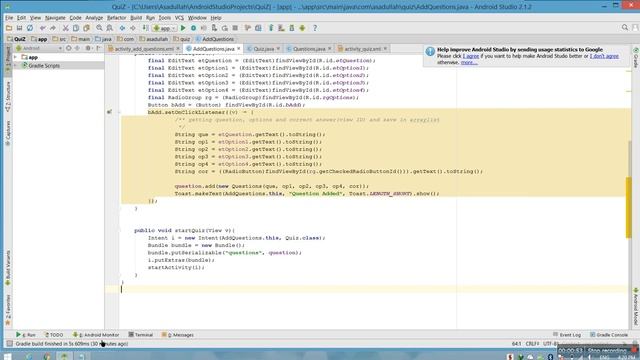The height and width of the screenshot is (360, 640).
Task: Open the Messages tool window
Action: pyautogui.click(x=178, y=335)
